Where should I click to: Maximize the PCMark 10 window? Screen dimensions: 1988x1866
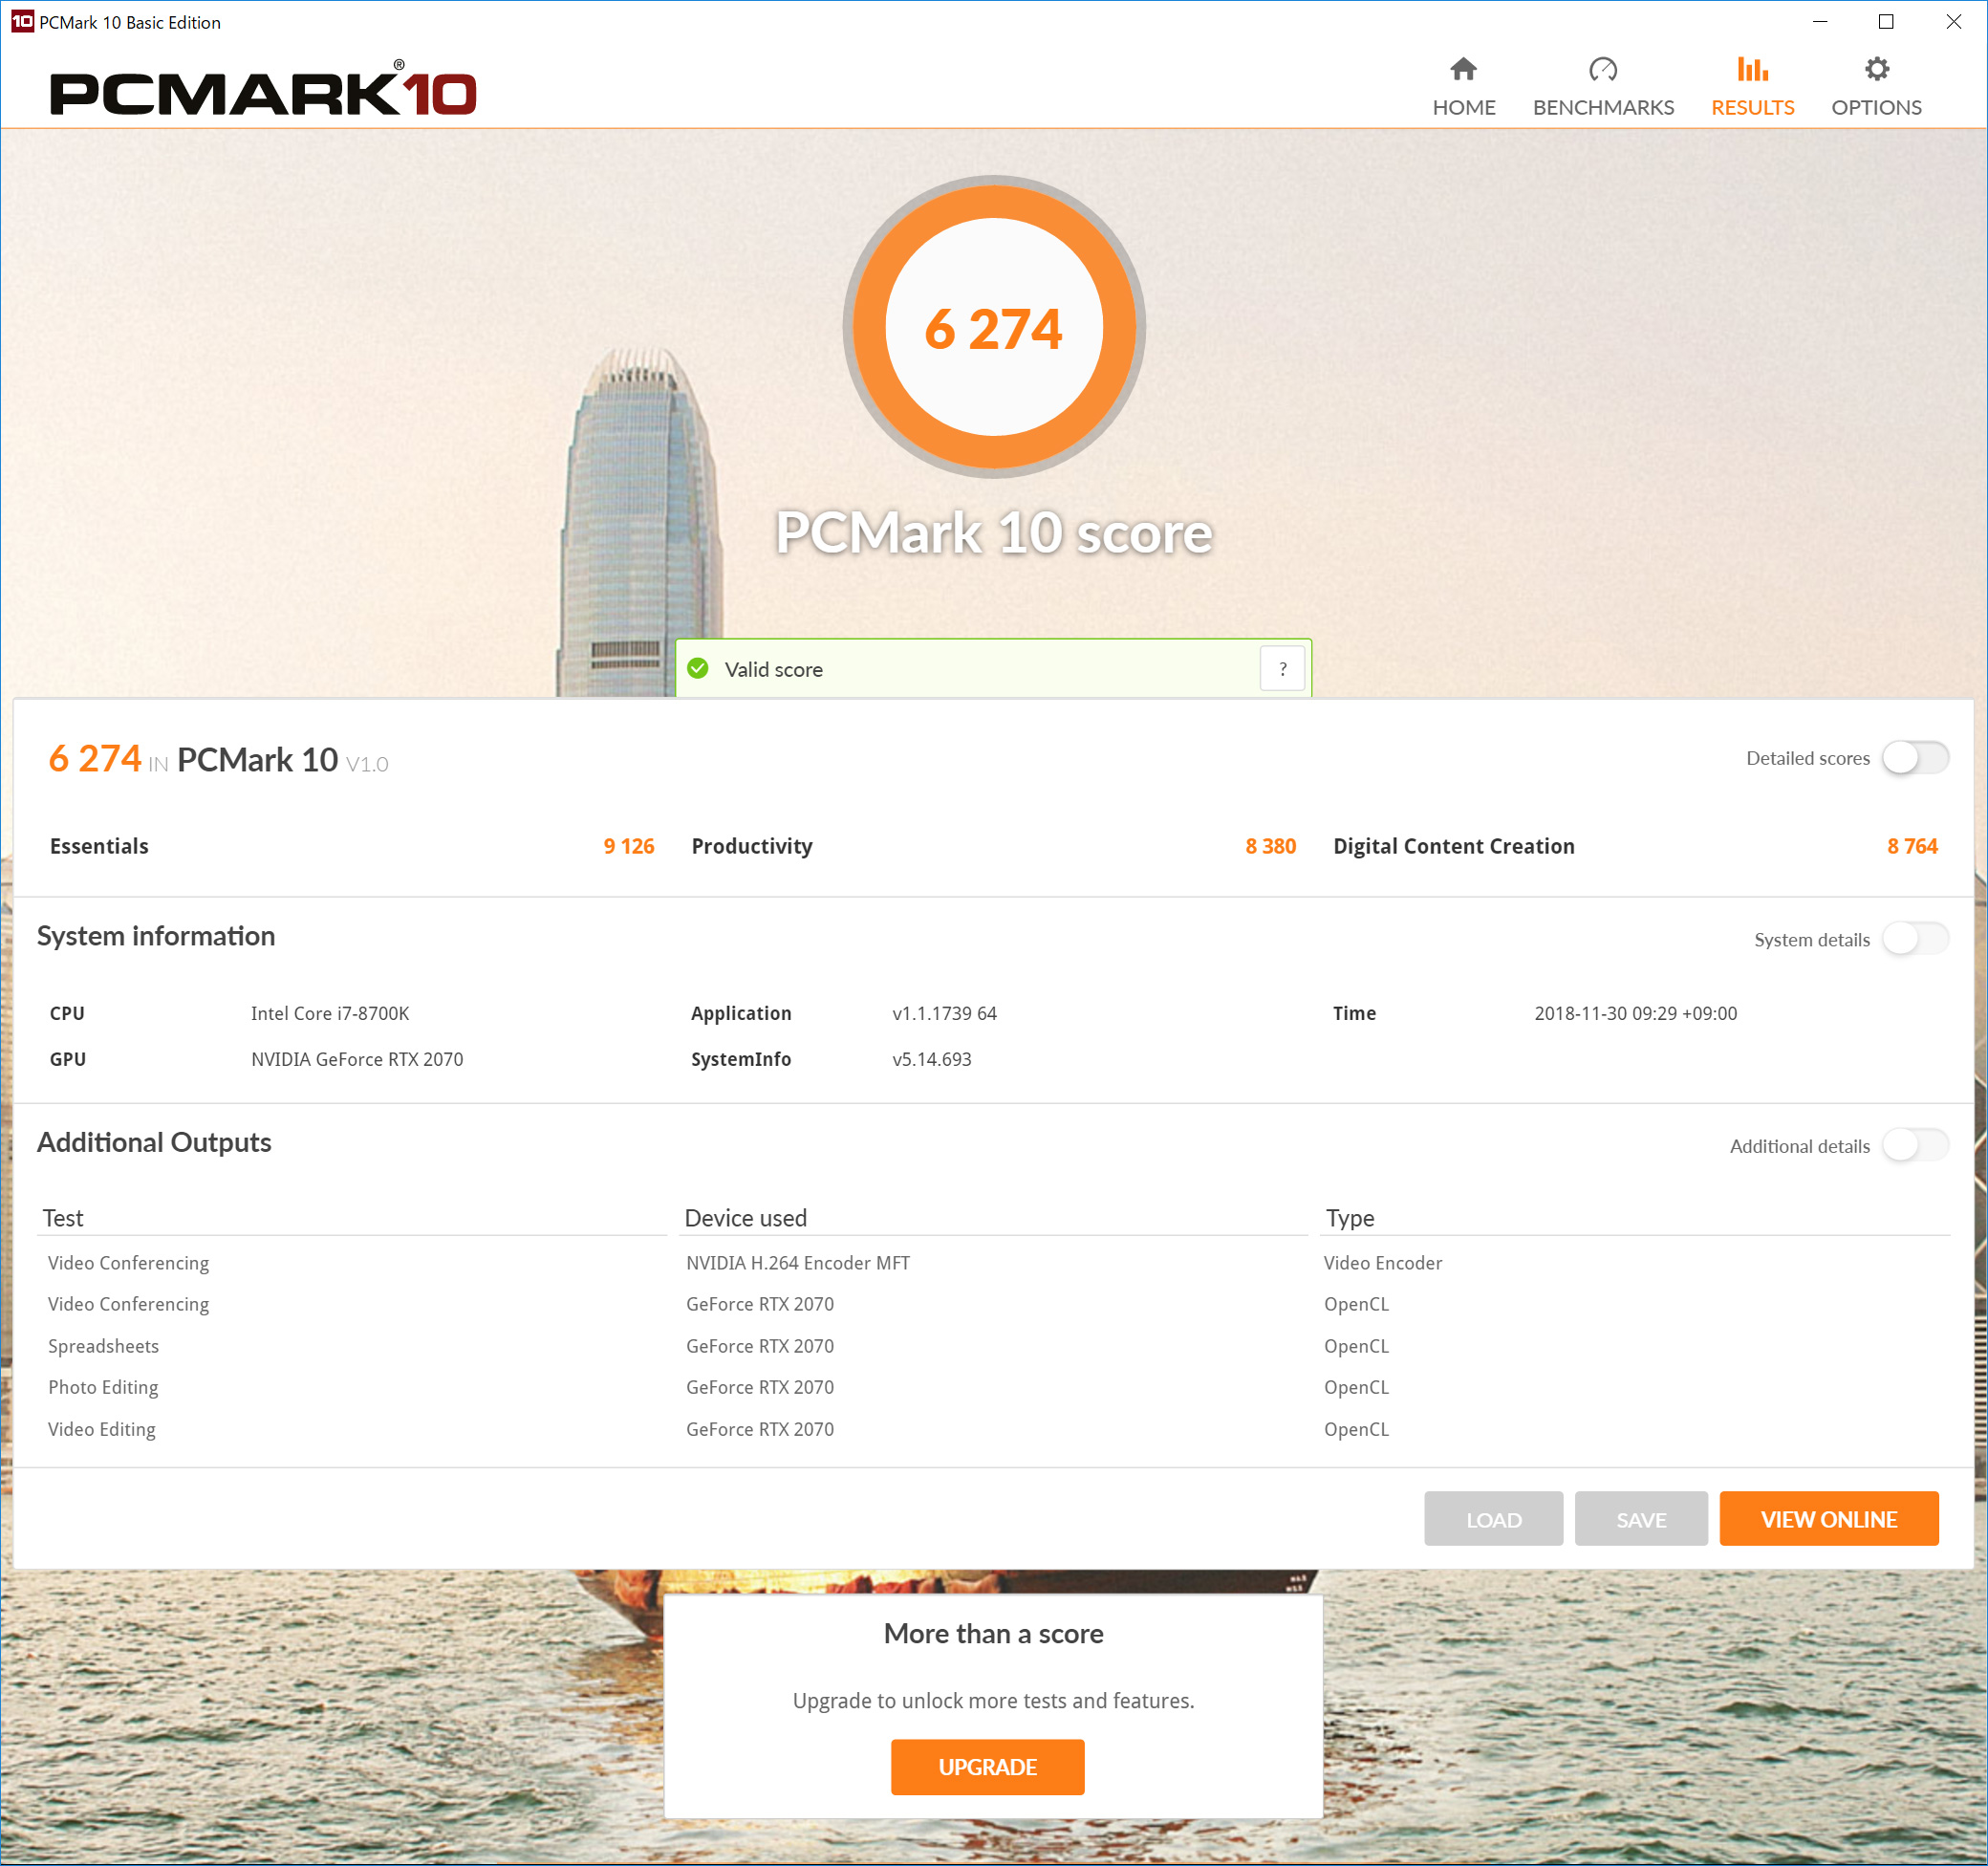[1885, 21]
